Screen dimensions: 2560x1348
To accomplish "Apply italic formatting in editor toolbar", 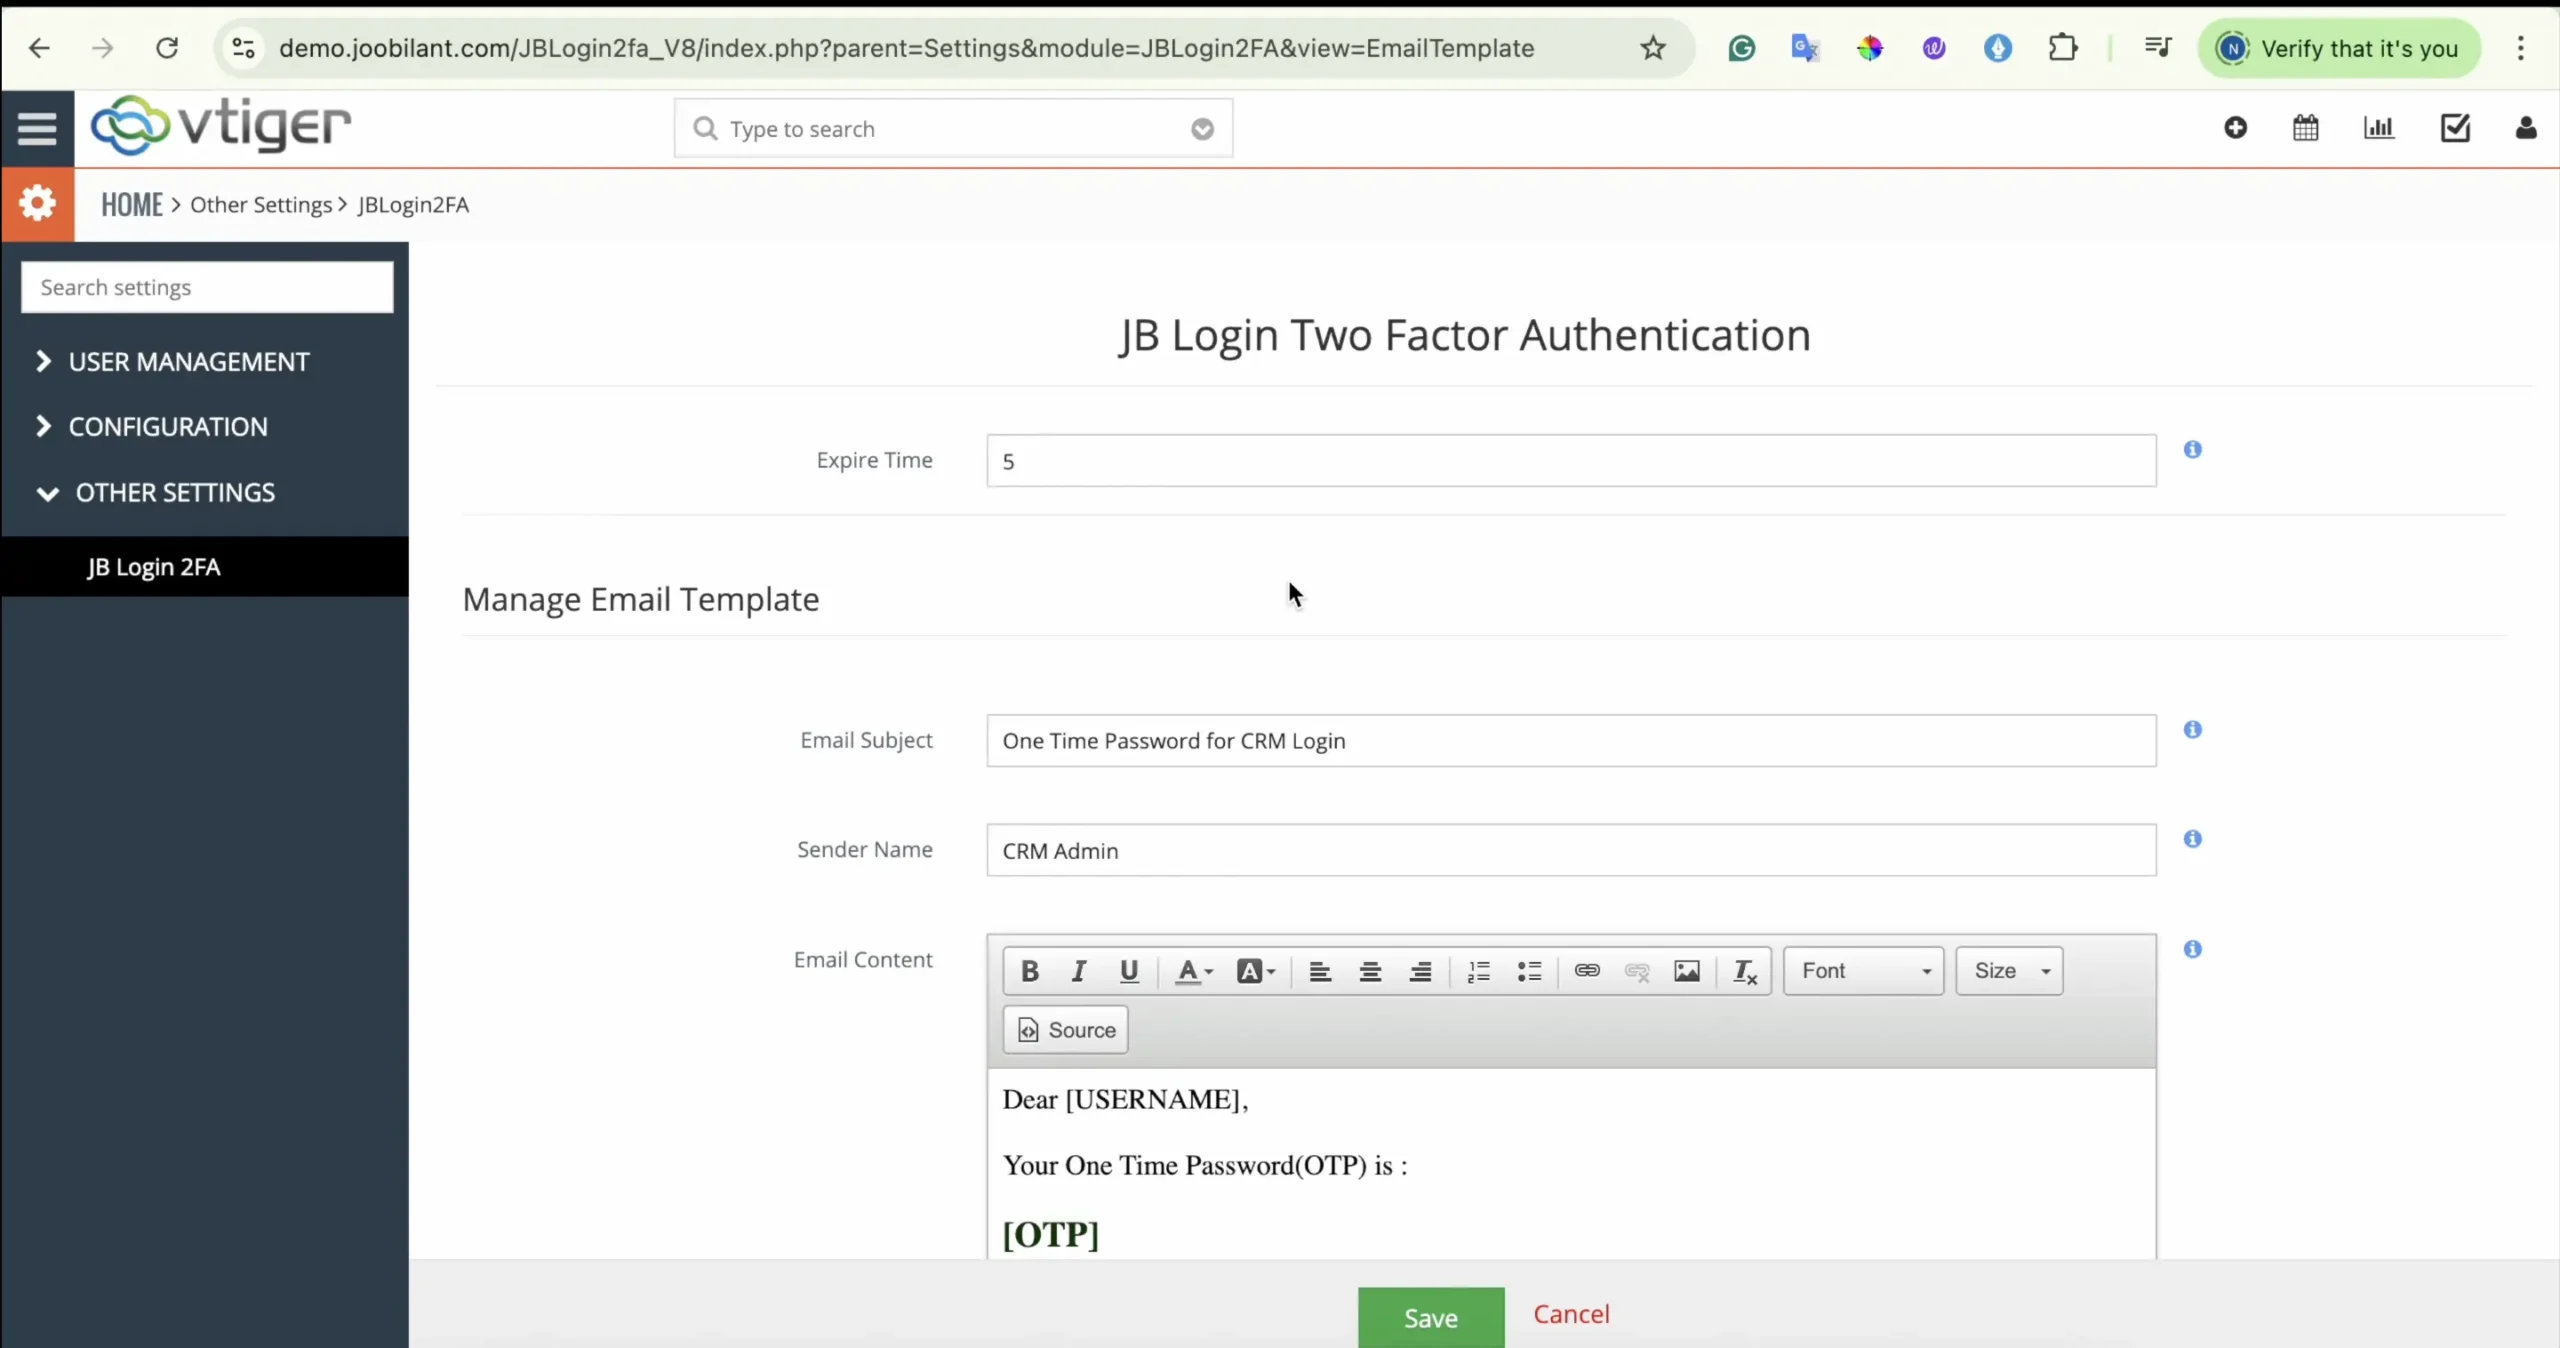I will click(1078, 971).
